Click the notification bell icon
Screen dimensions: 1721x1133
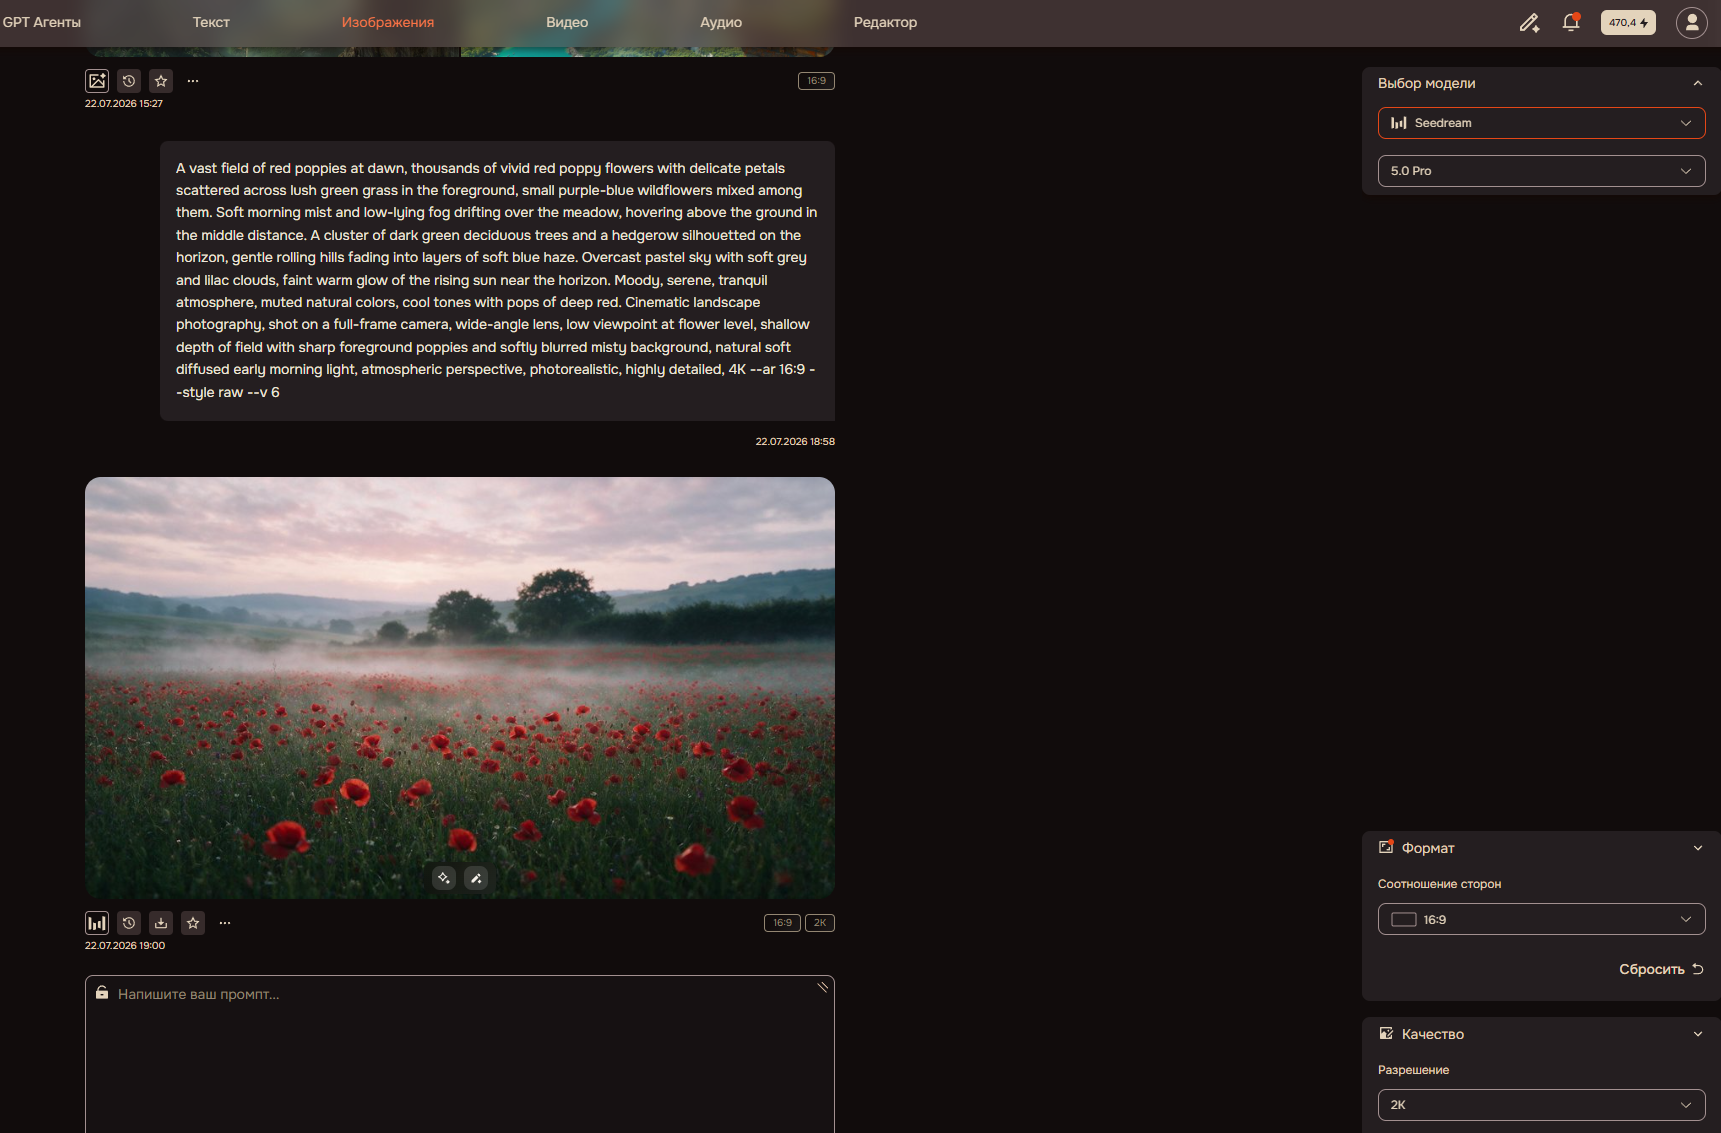point(1571,22)
